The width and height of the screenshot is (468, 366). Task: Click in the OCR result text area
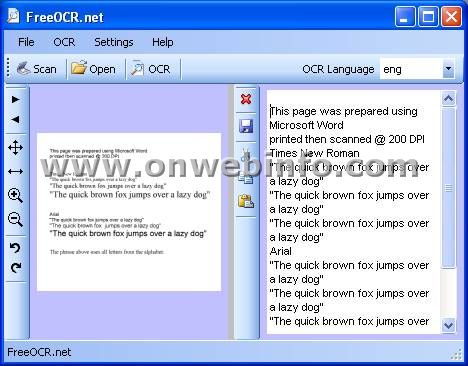coord(353,212)
